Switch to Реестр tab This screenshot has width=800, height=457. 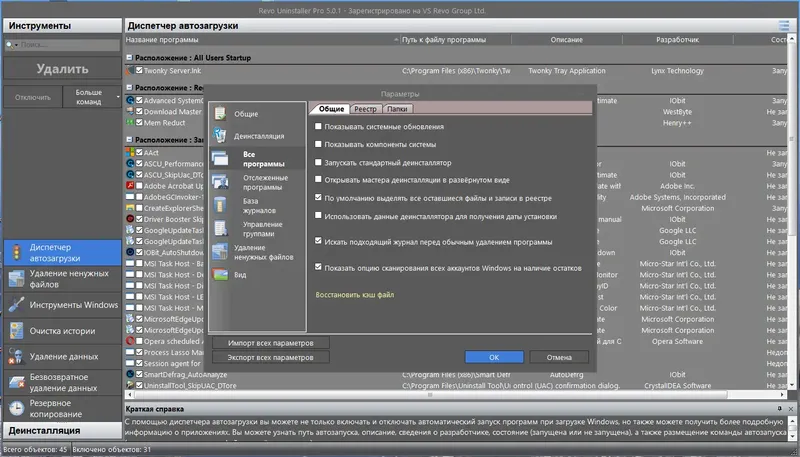365,109
